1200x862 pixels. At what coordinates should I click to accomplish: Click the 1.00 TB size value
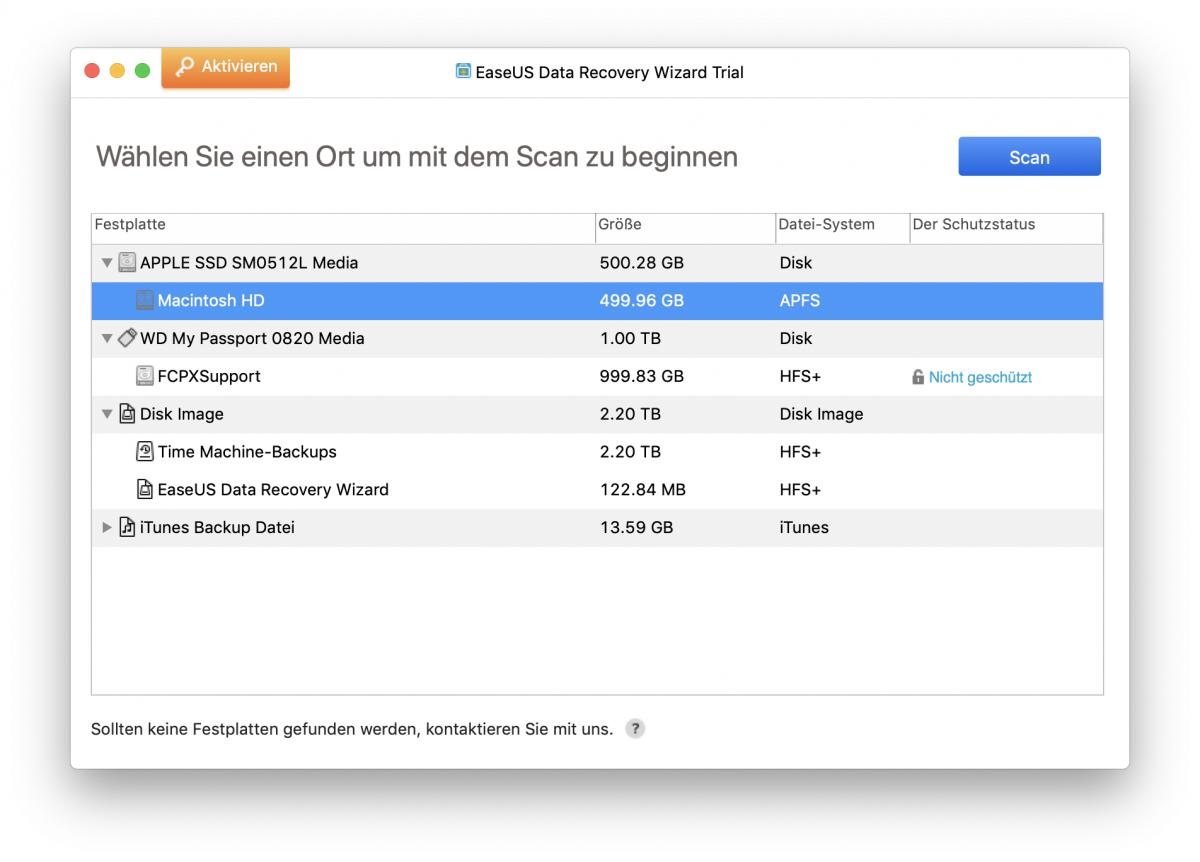(630, 339)
